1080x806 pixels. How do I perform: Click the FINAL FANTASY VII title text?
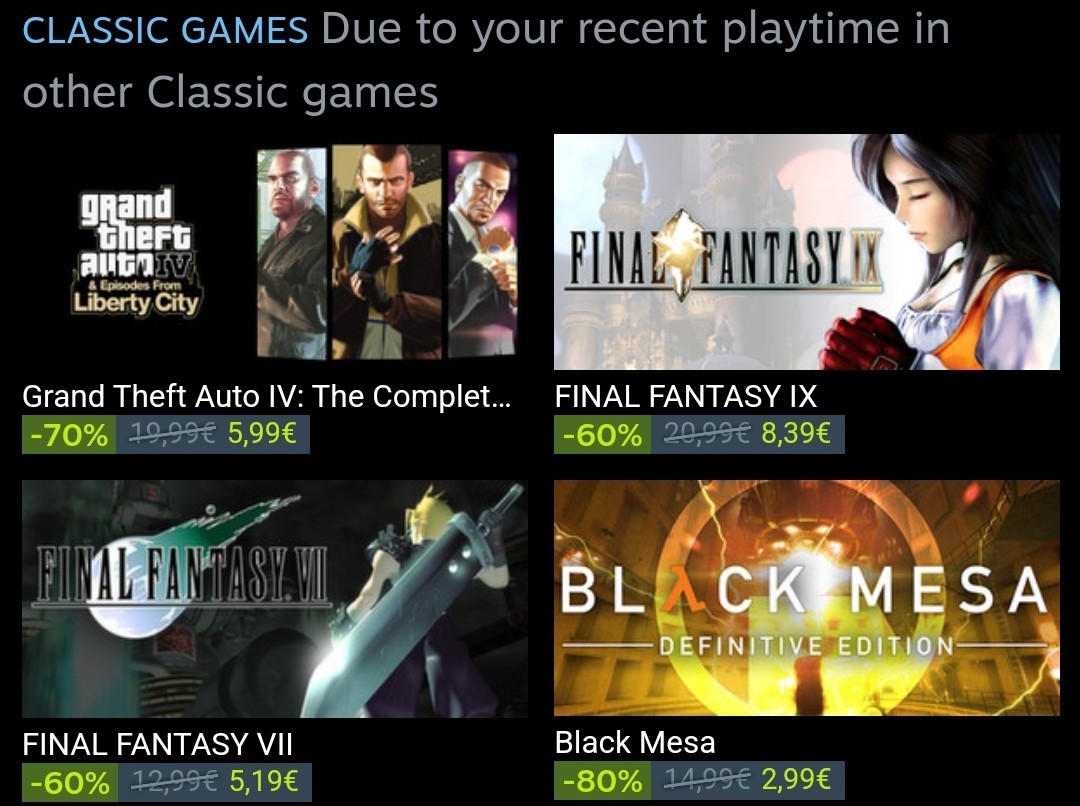coord(158,744)
